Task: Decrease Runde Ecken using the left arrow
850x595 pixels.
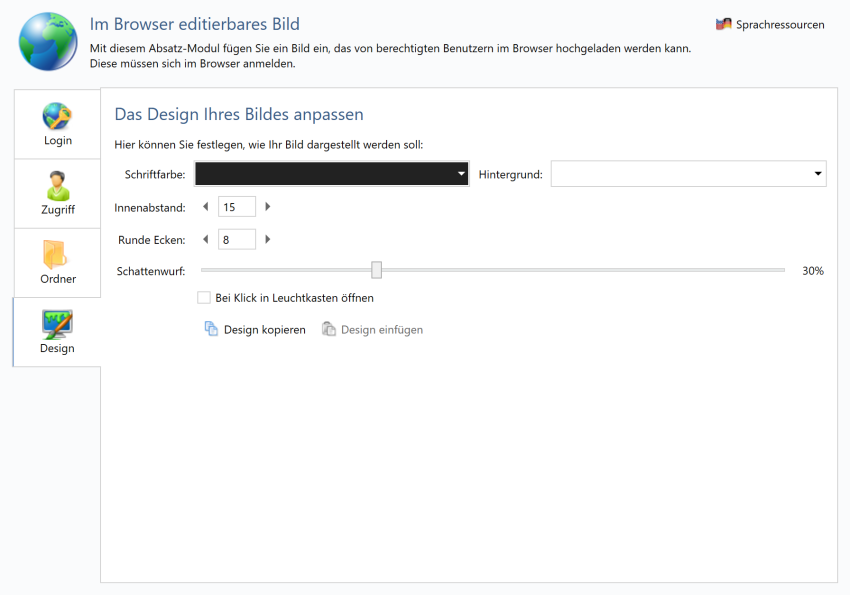Action: pyautogui.click(x=206, y=239)
